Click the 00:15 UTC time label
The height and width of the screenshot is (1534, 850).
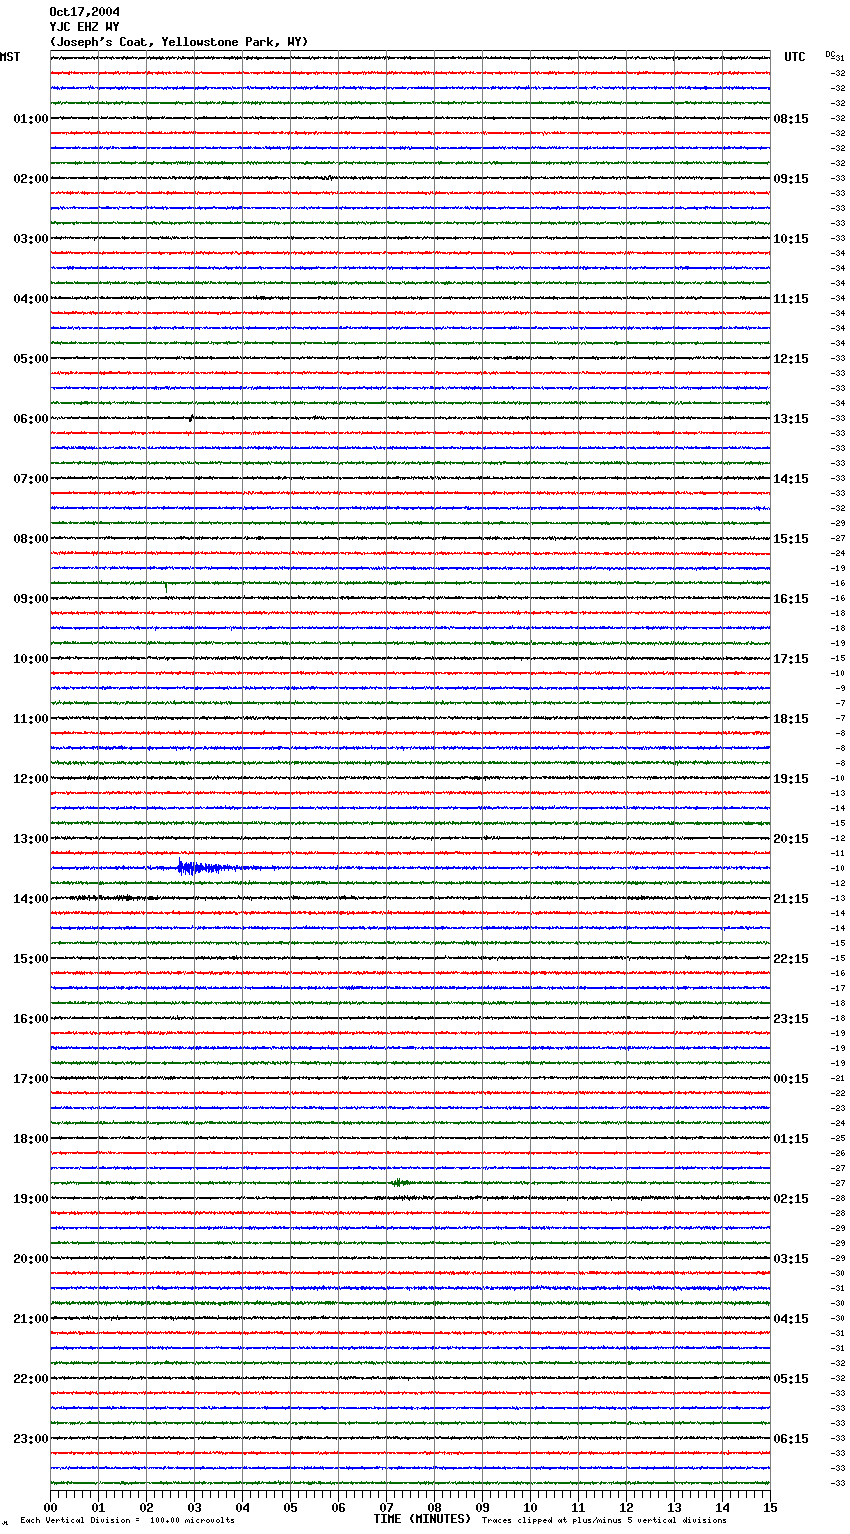(x=791, y=1079)
